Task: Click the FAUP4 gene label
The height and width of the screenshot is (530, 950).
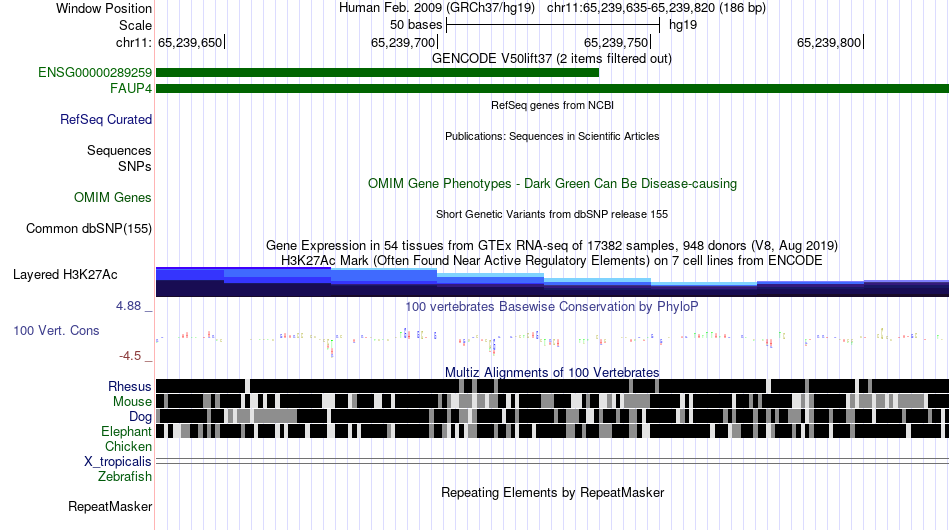Action: (x=131, y=88)
